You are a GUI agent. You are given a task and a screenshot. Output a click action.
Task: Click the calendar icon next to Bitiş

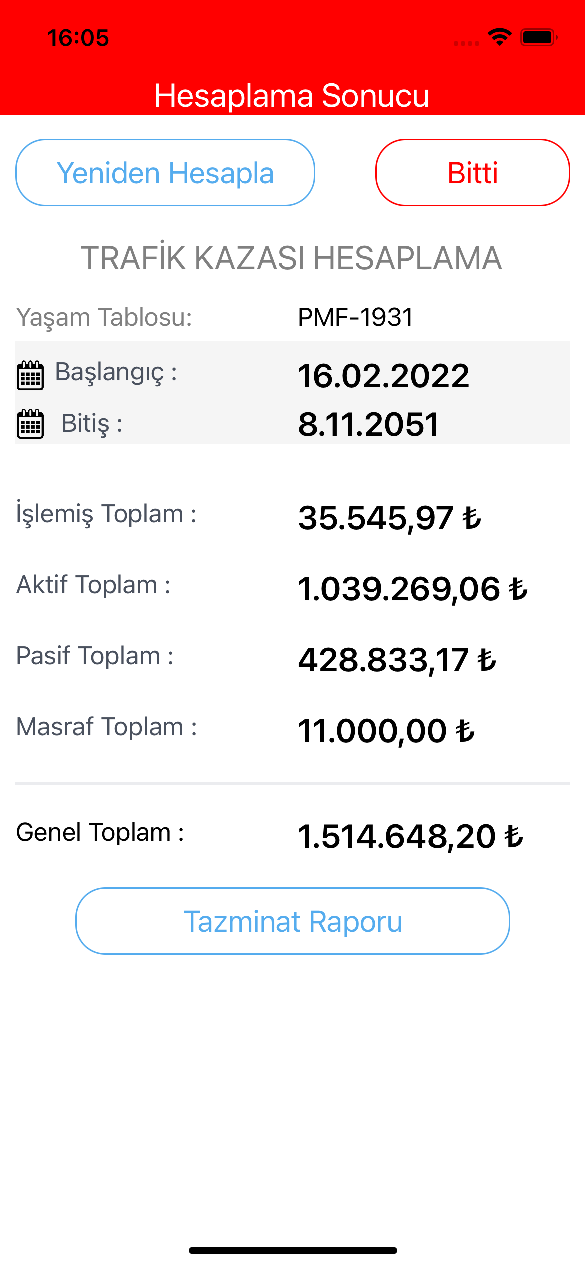pos(31,424)
